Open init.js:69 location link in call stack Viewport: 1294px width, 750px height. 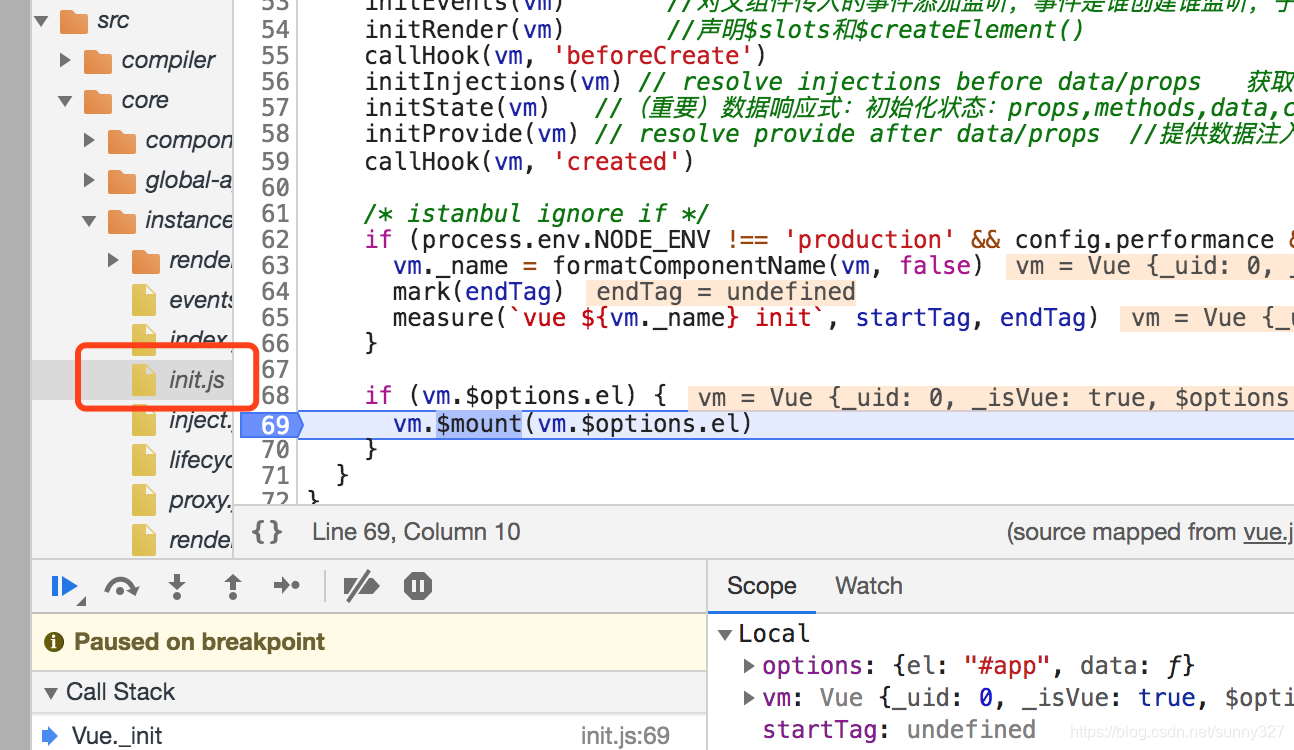pos(625,736)
